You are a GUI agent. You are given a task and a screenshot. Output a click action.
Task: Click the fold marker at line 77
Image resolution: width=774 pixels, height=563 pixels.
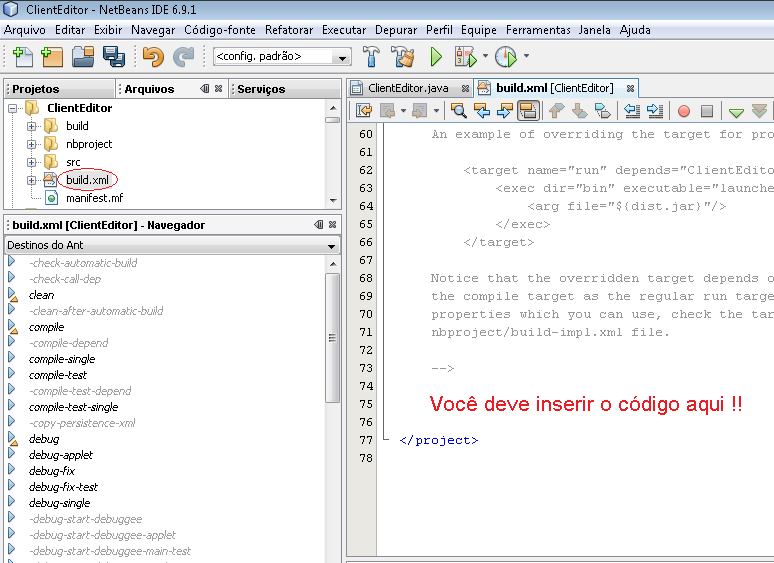tap(386, 439)
